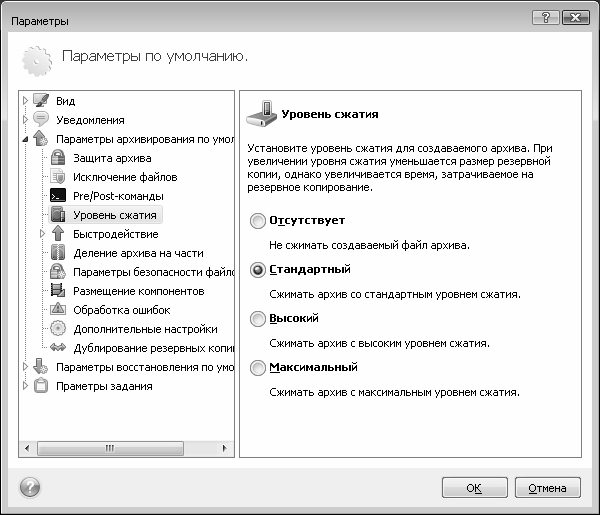The image size is (600, 515).
Task: Collapse Параметры архивирования по умолчанию node
Action: (x=25, y=139)
